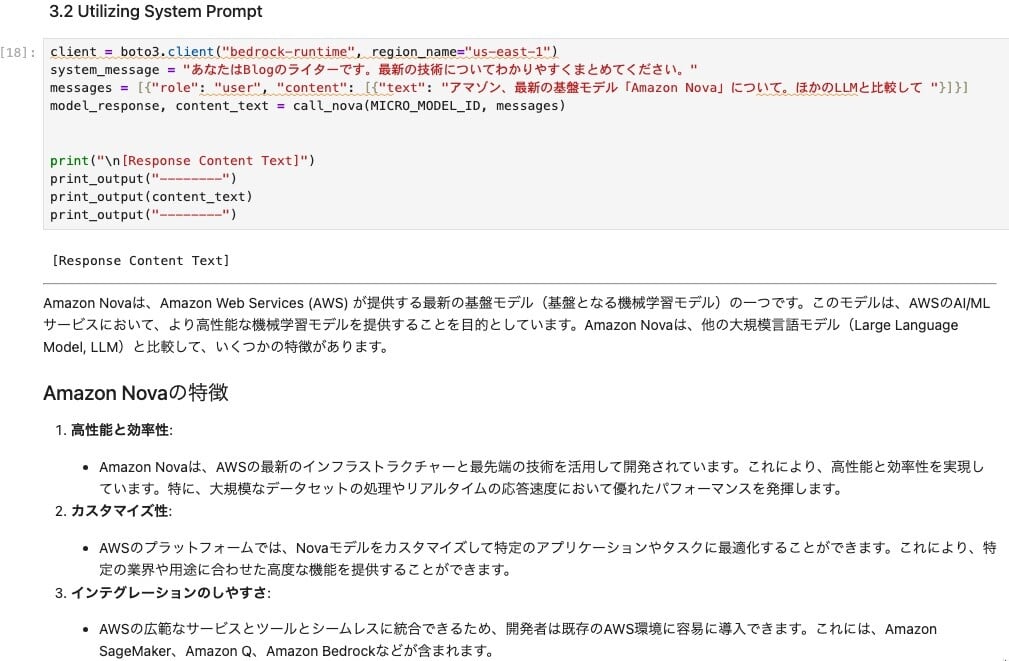Viewport: 1009px width, 661px height.
Task: Click the text "SageMaker、Amazon Q、Amazon Bedrock" in the last bullet
Action: point(237,651)
